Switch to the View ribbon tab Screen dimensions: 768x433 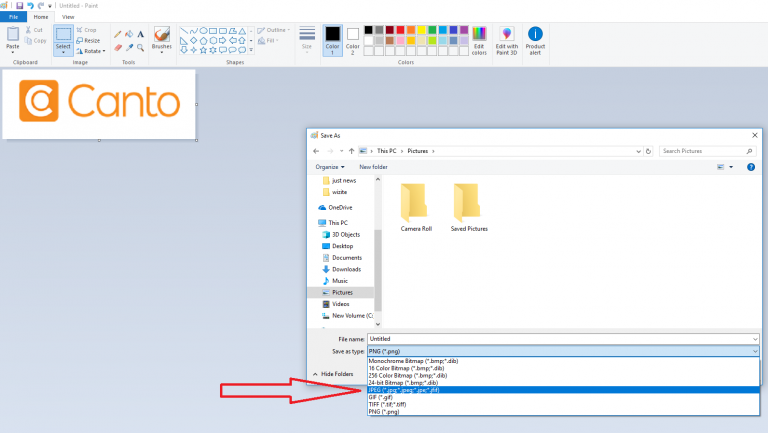point(68,17)
